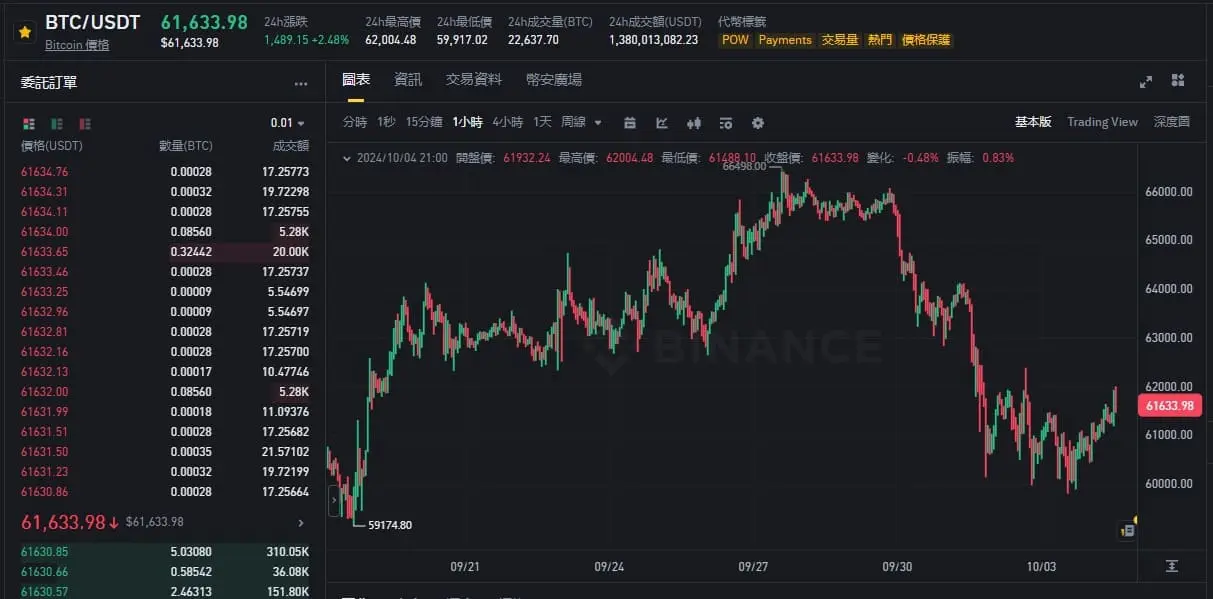The image size is (1213, 599).
Task: Select sell order at price 61632.13
Action: click(165, 372)
